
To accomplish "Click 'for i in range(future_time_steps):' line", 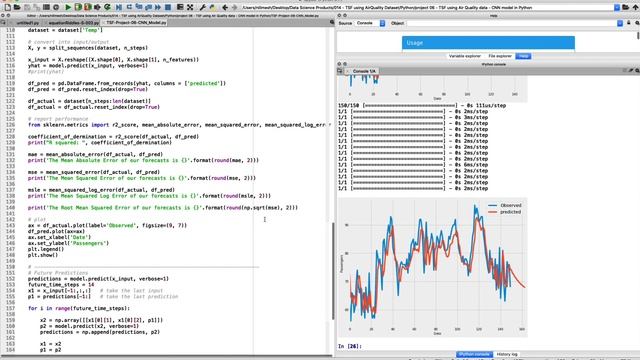I will [x=79, y=308].
